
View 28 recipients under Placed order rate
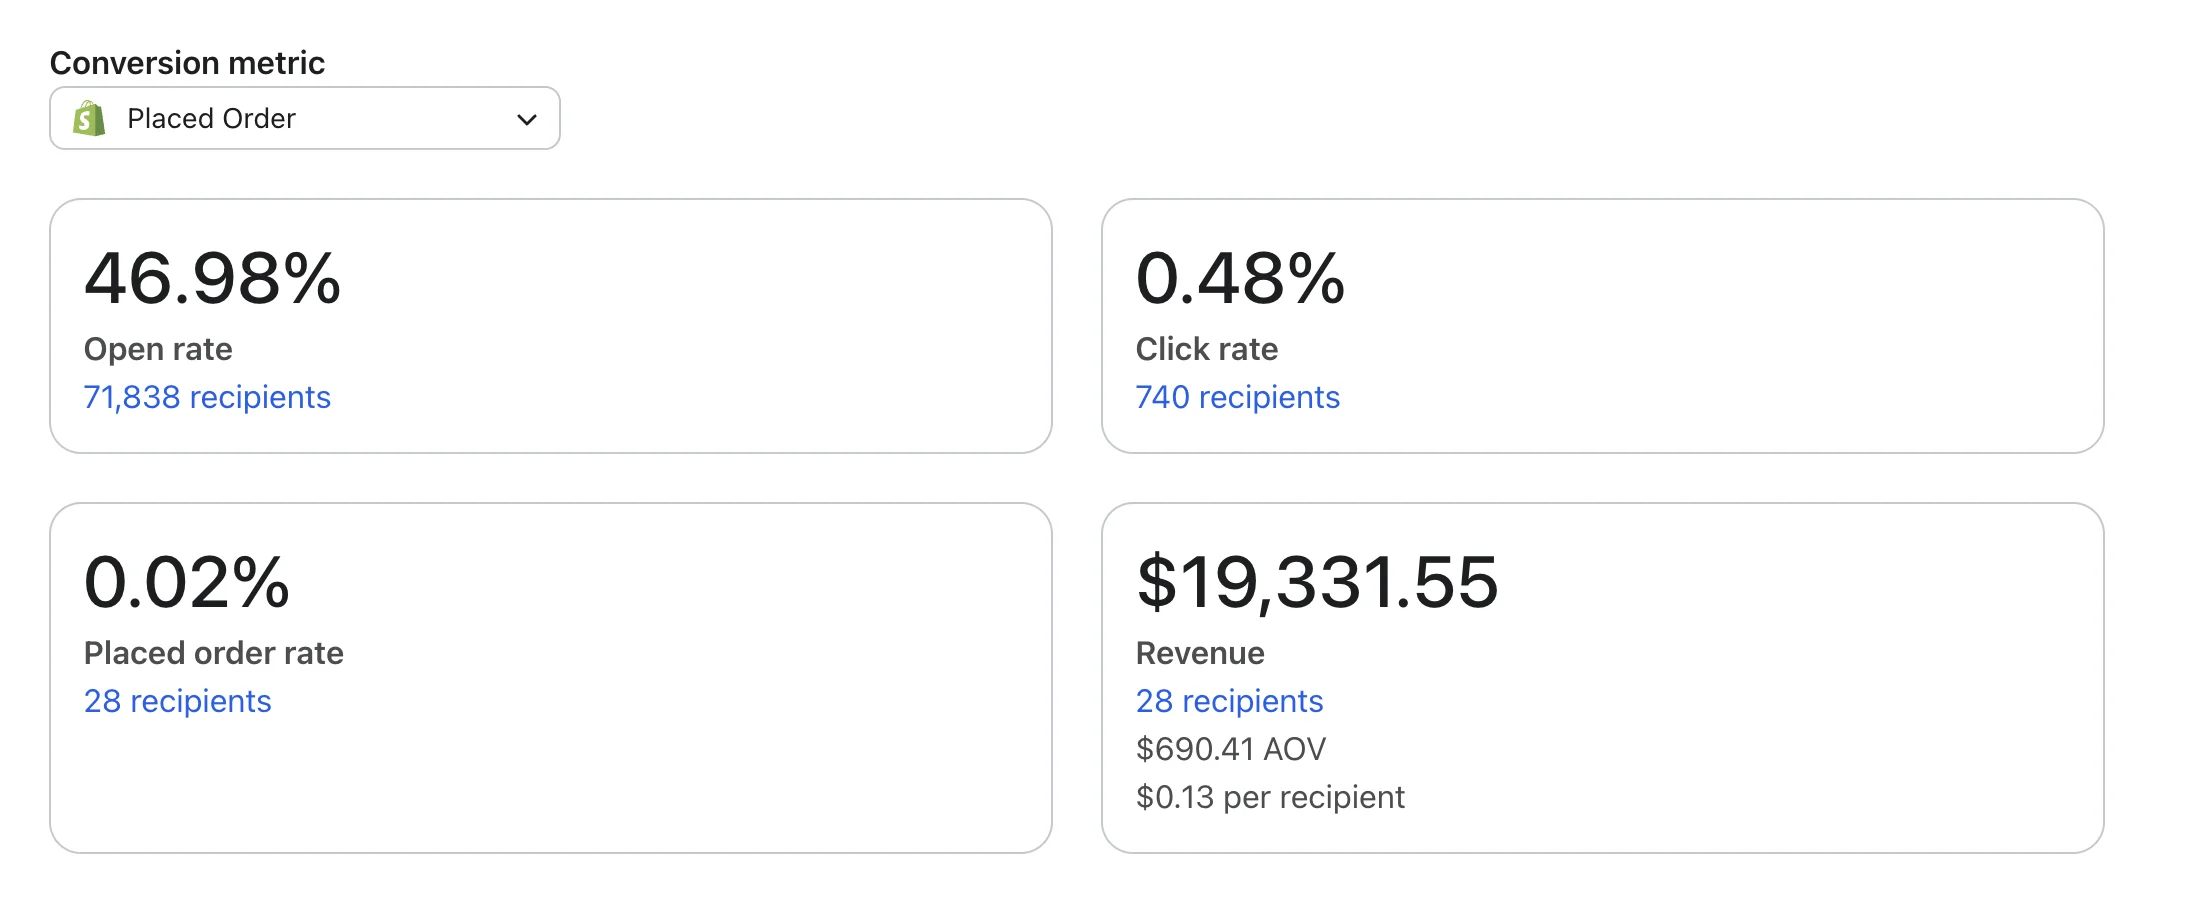pyautogui.click(x=177, y=701)
